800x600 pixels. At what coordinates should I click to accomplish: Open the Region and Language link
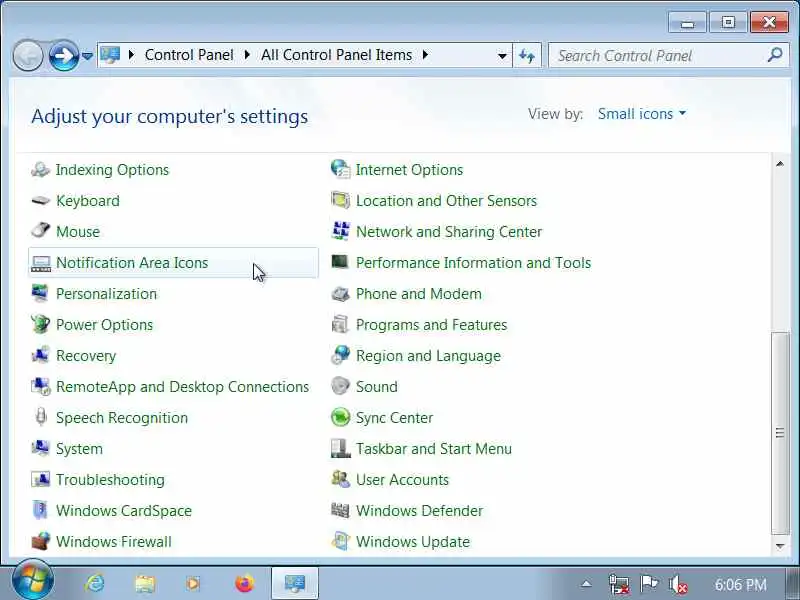click(x=429, y=356)
